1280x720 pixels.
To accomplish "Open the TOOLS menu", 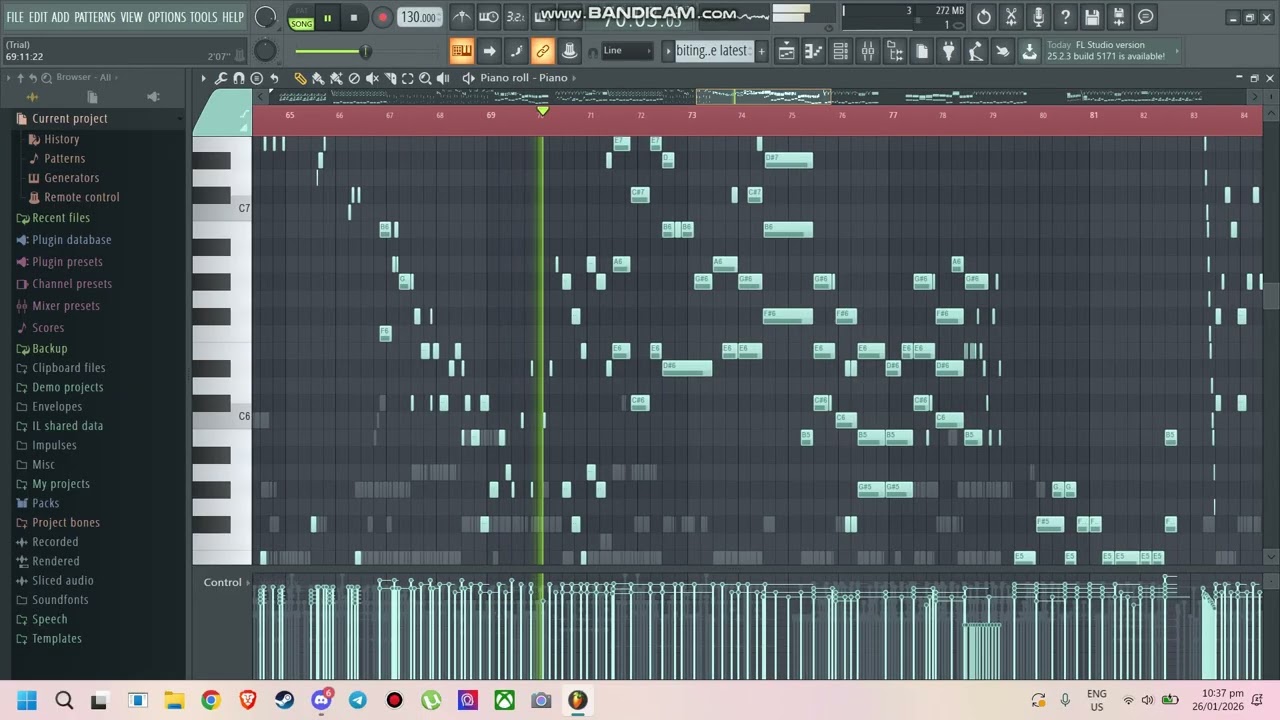I will pos(203,17).
